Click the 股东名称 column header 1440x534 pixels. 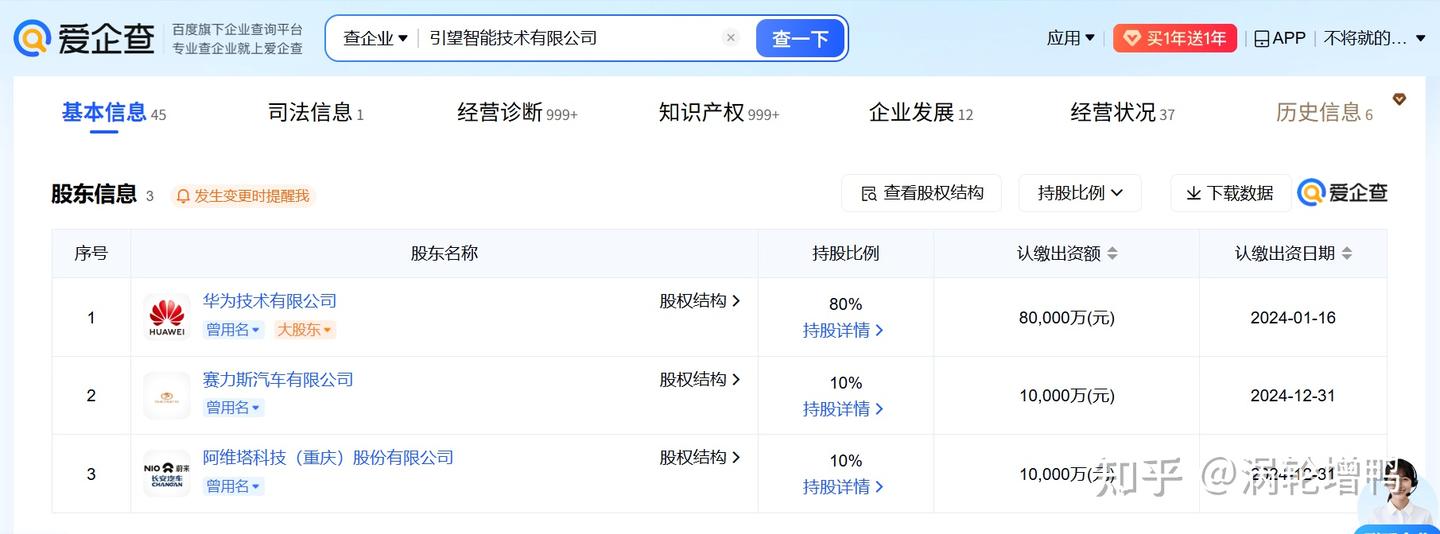(x=444, y=254)
